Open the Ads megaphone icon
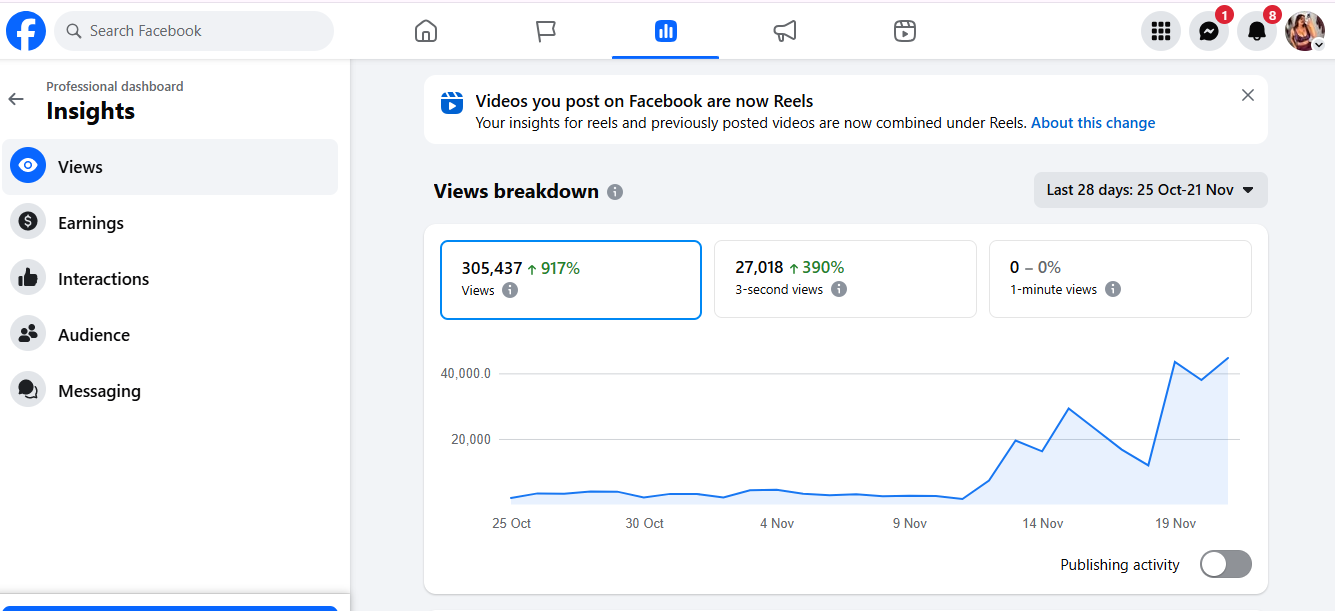Screen dimensions: 1335x611 pos(785,31)
